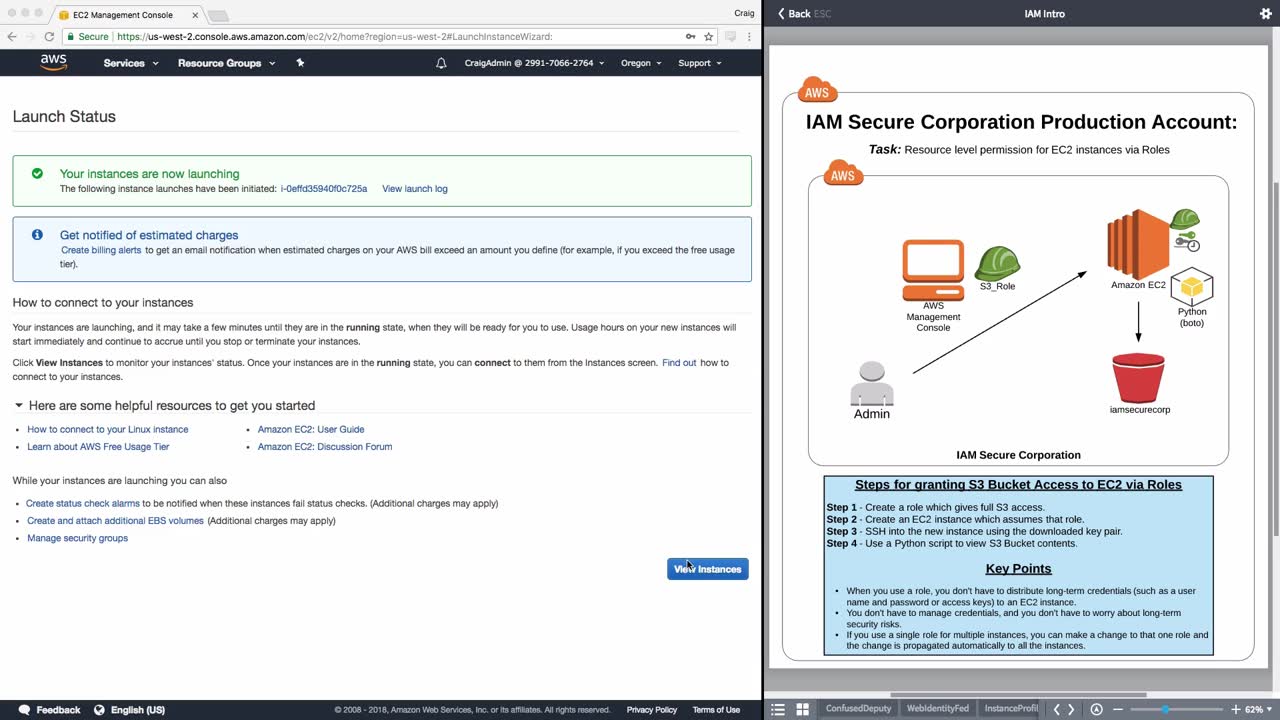Image resolution: width=1280 pixels, height=720 pixels.
Task: Open the Oregon region dropdown
Action: [641, 63]
